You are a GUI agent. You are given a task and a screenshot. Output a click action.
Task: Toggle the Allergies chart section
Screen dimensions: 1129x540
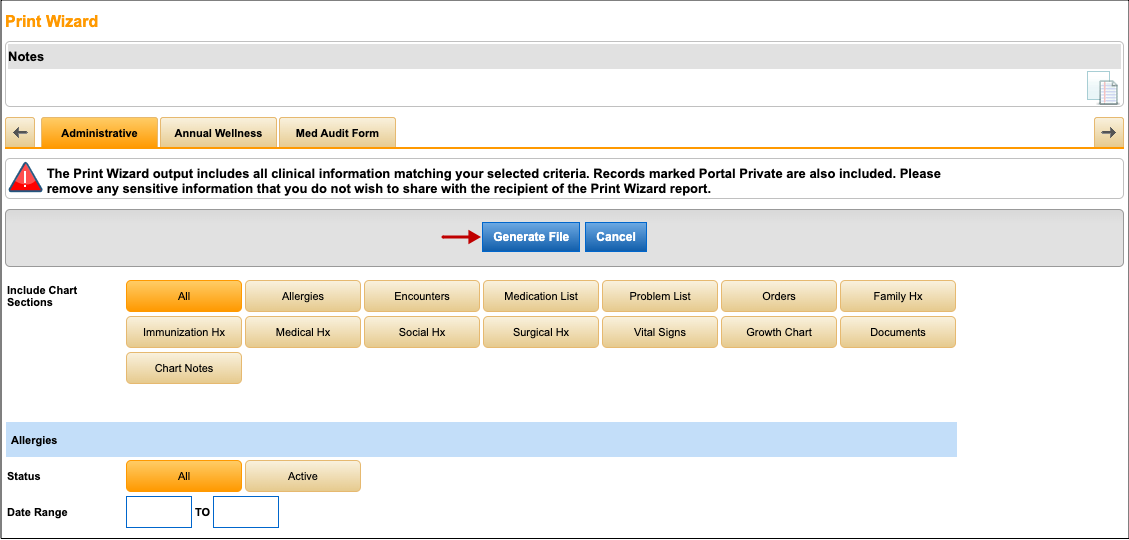tap(303, 296)
